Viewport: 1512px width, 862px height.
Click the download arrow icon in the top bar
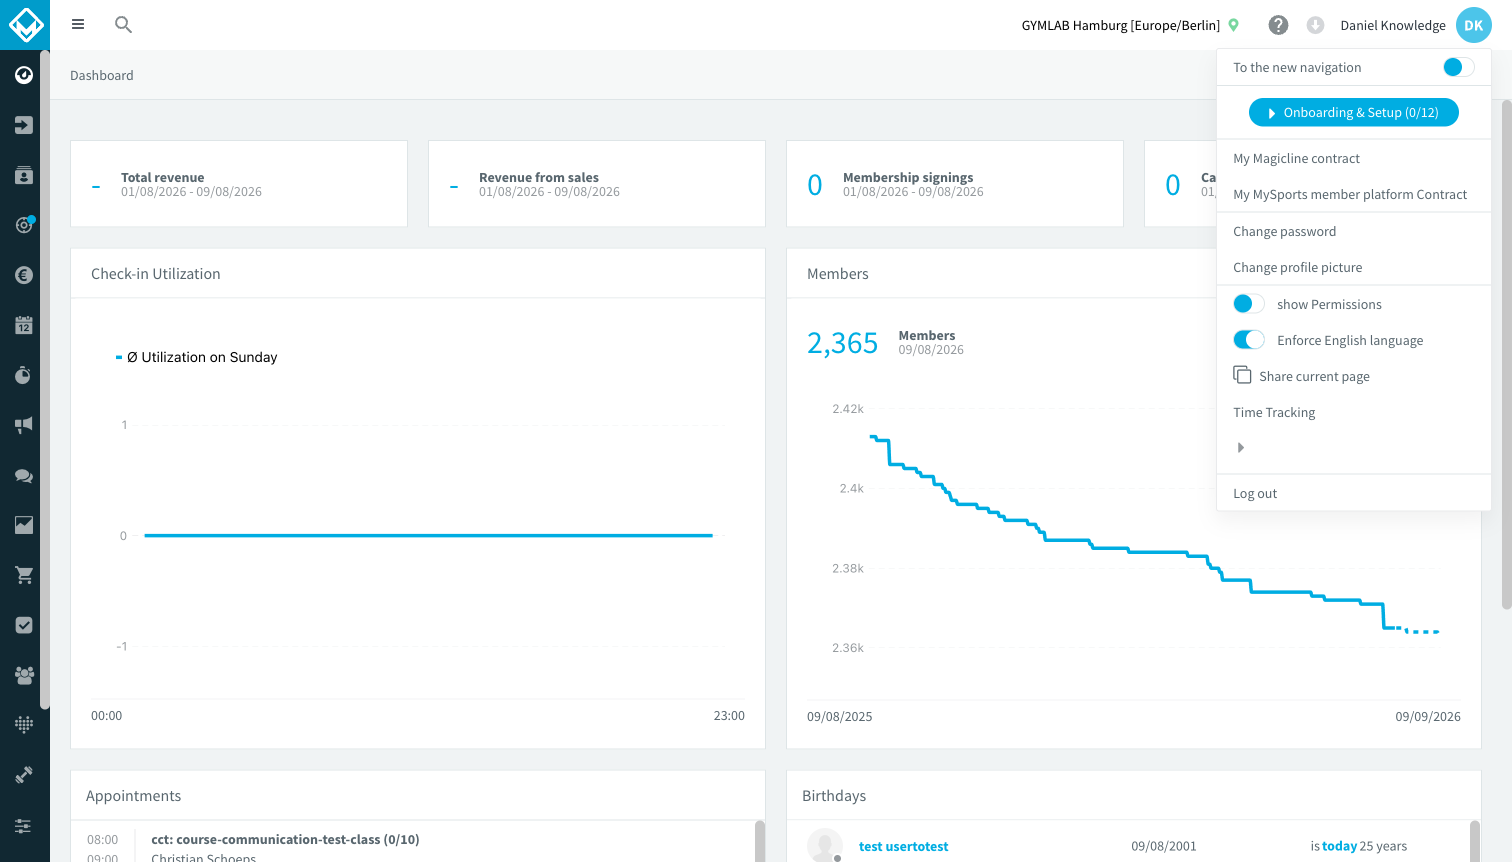[1315, 25]
